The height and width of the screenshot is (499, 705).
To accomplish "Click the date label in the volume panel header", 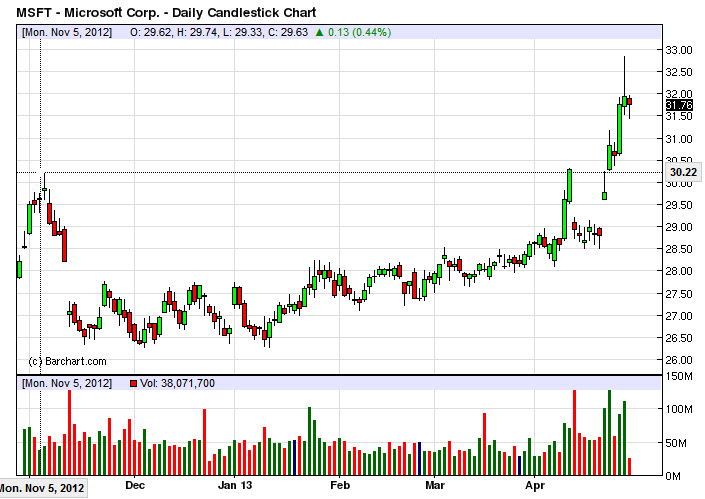I will click(67, 383).
